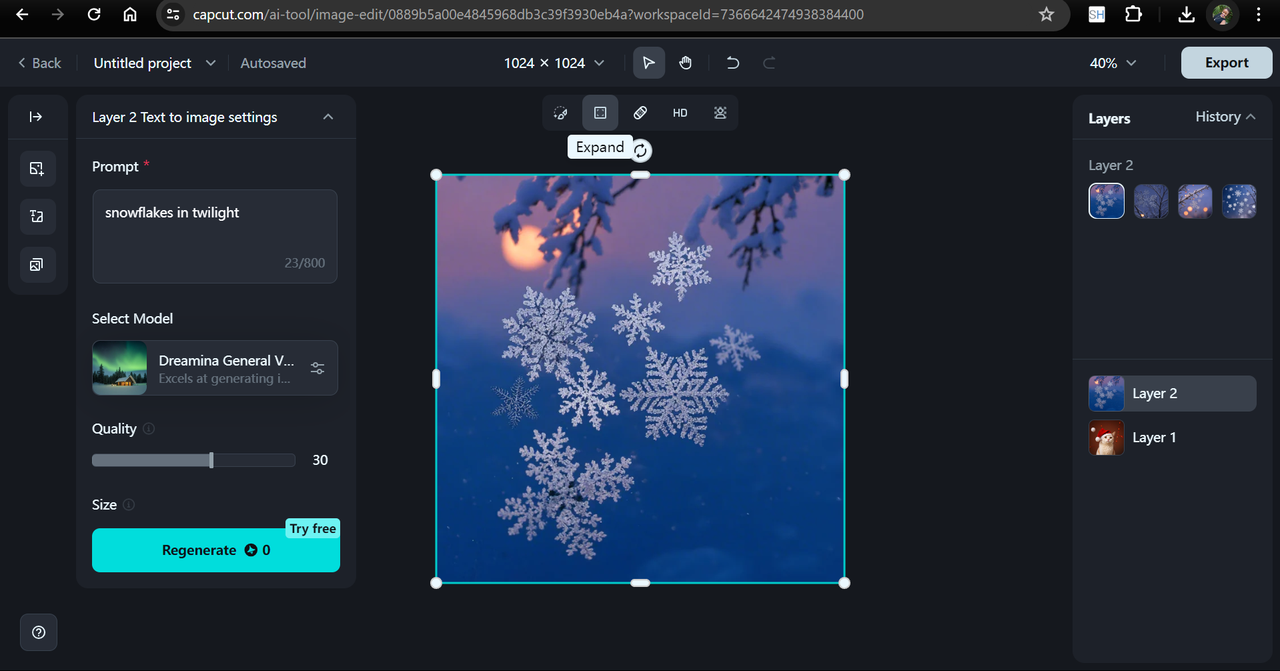
Task: Open the third left sidebar icon (stacked images)
Action: [x=37, y=264]
